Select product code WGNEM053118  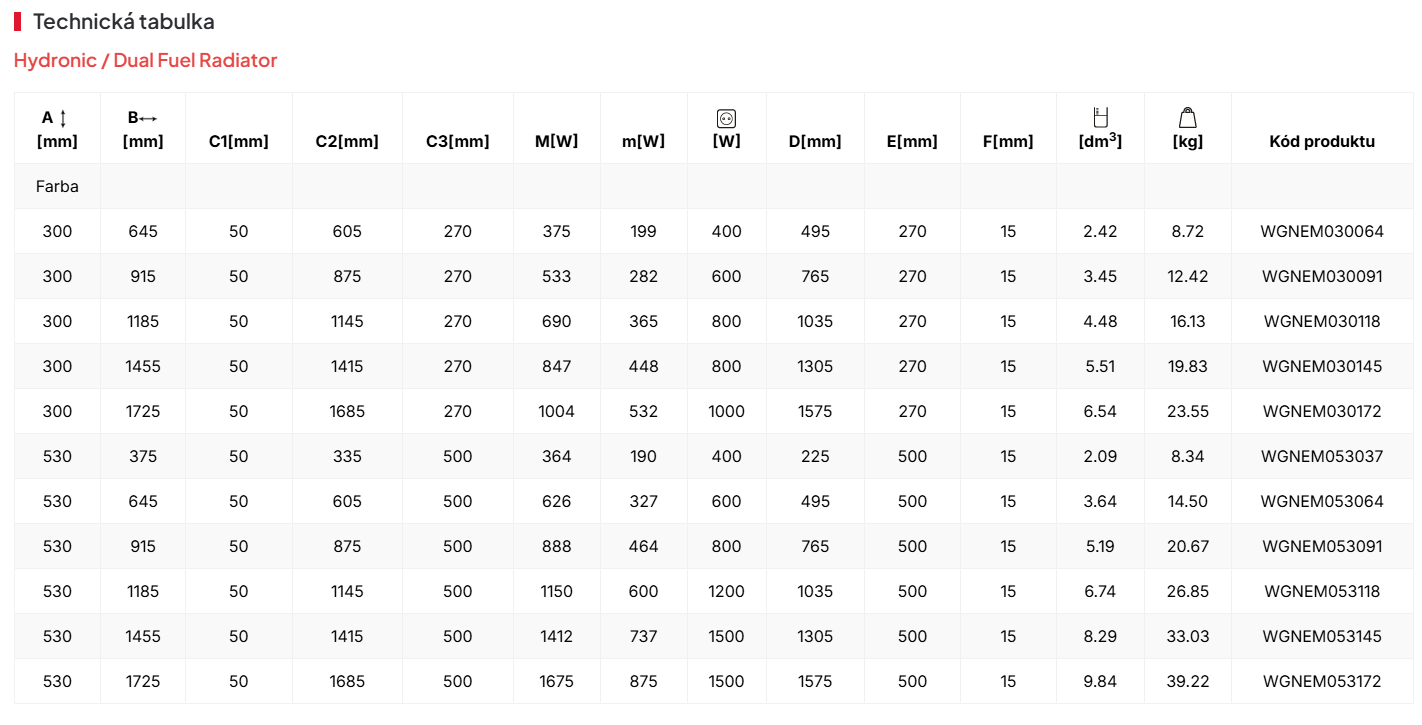click(x=1322, y=591)
